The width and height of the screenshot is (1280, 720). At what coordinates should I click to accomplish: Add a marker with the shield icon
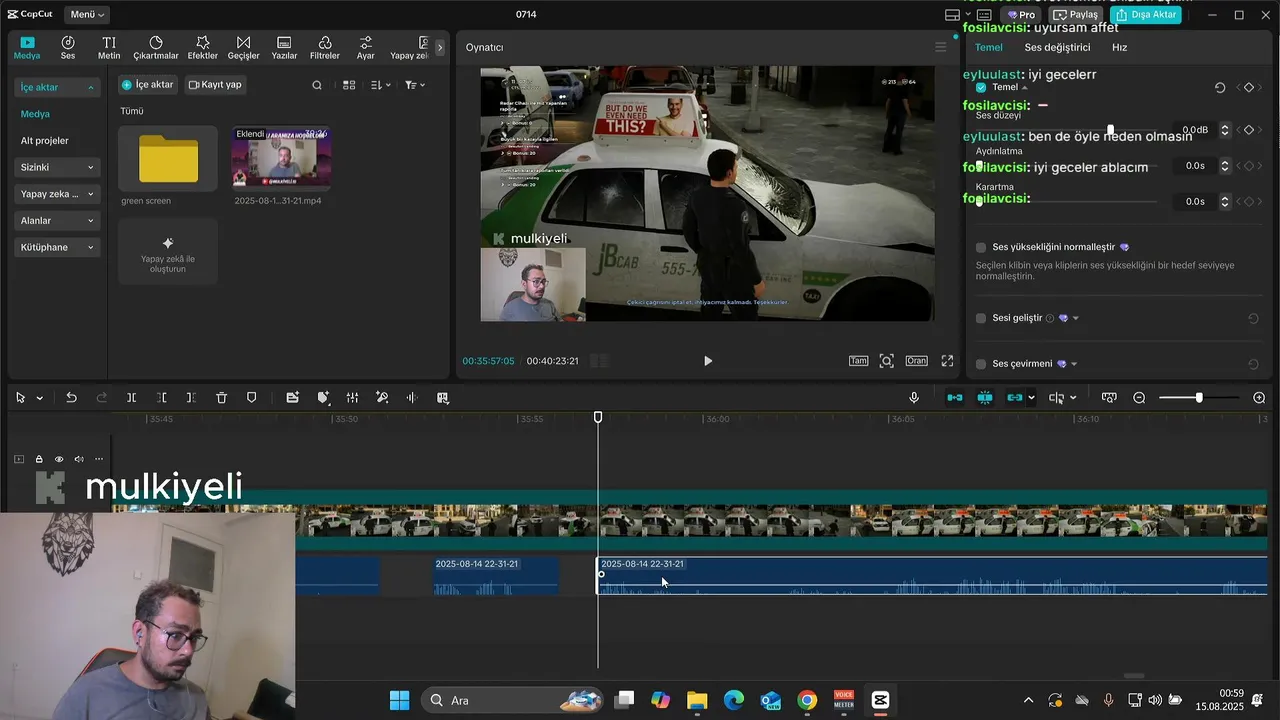click(x=251, y=398)
